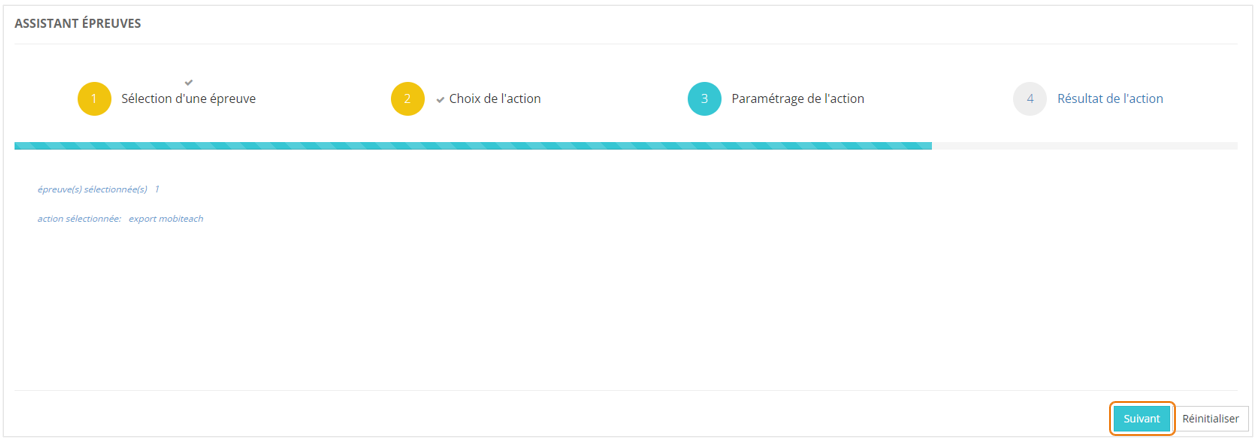Click the striped filled part of progress bar

[x=472, y=146]
